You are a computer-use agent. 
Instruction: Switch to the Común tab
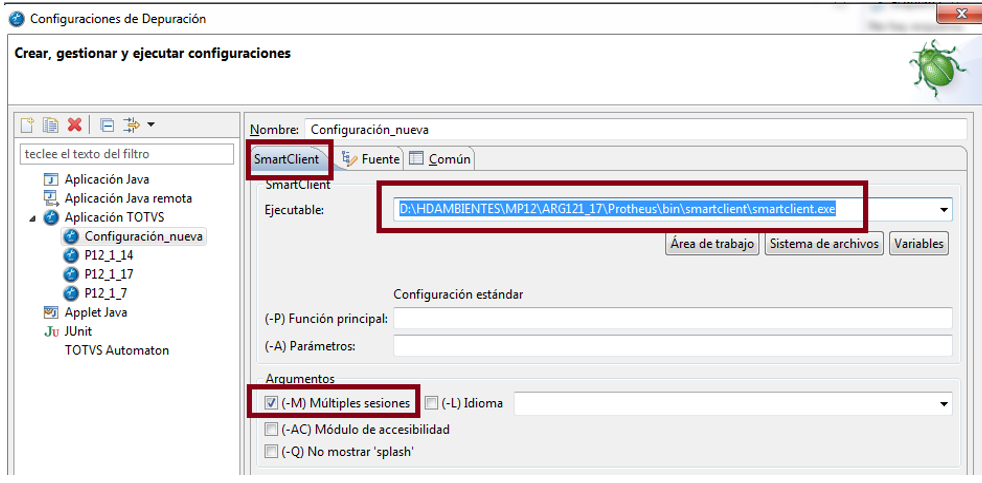[x=440, y=159]
